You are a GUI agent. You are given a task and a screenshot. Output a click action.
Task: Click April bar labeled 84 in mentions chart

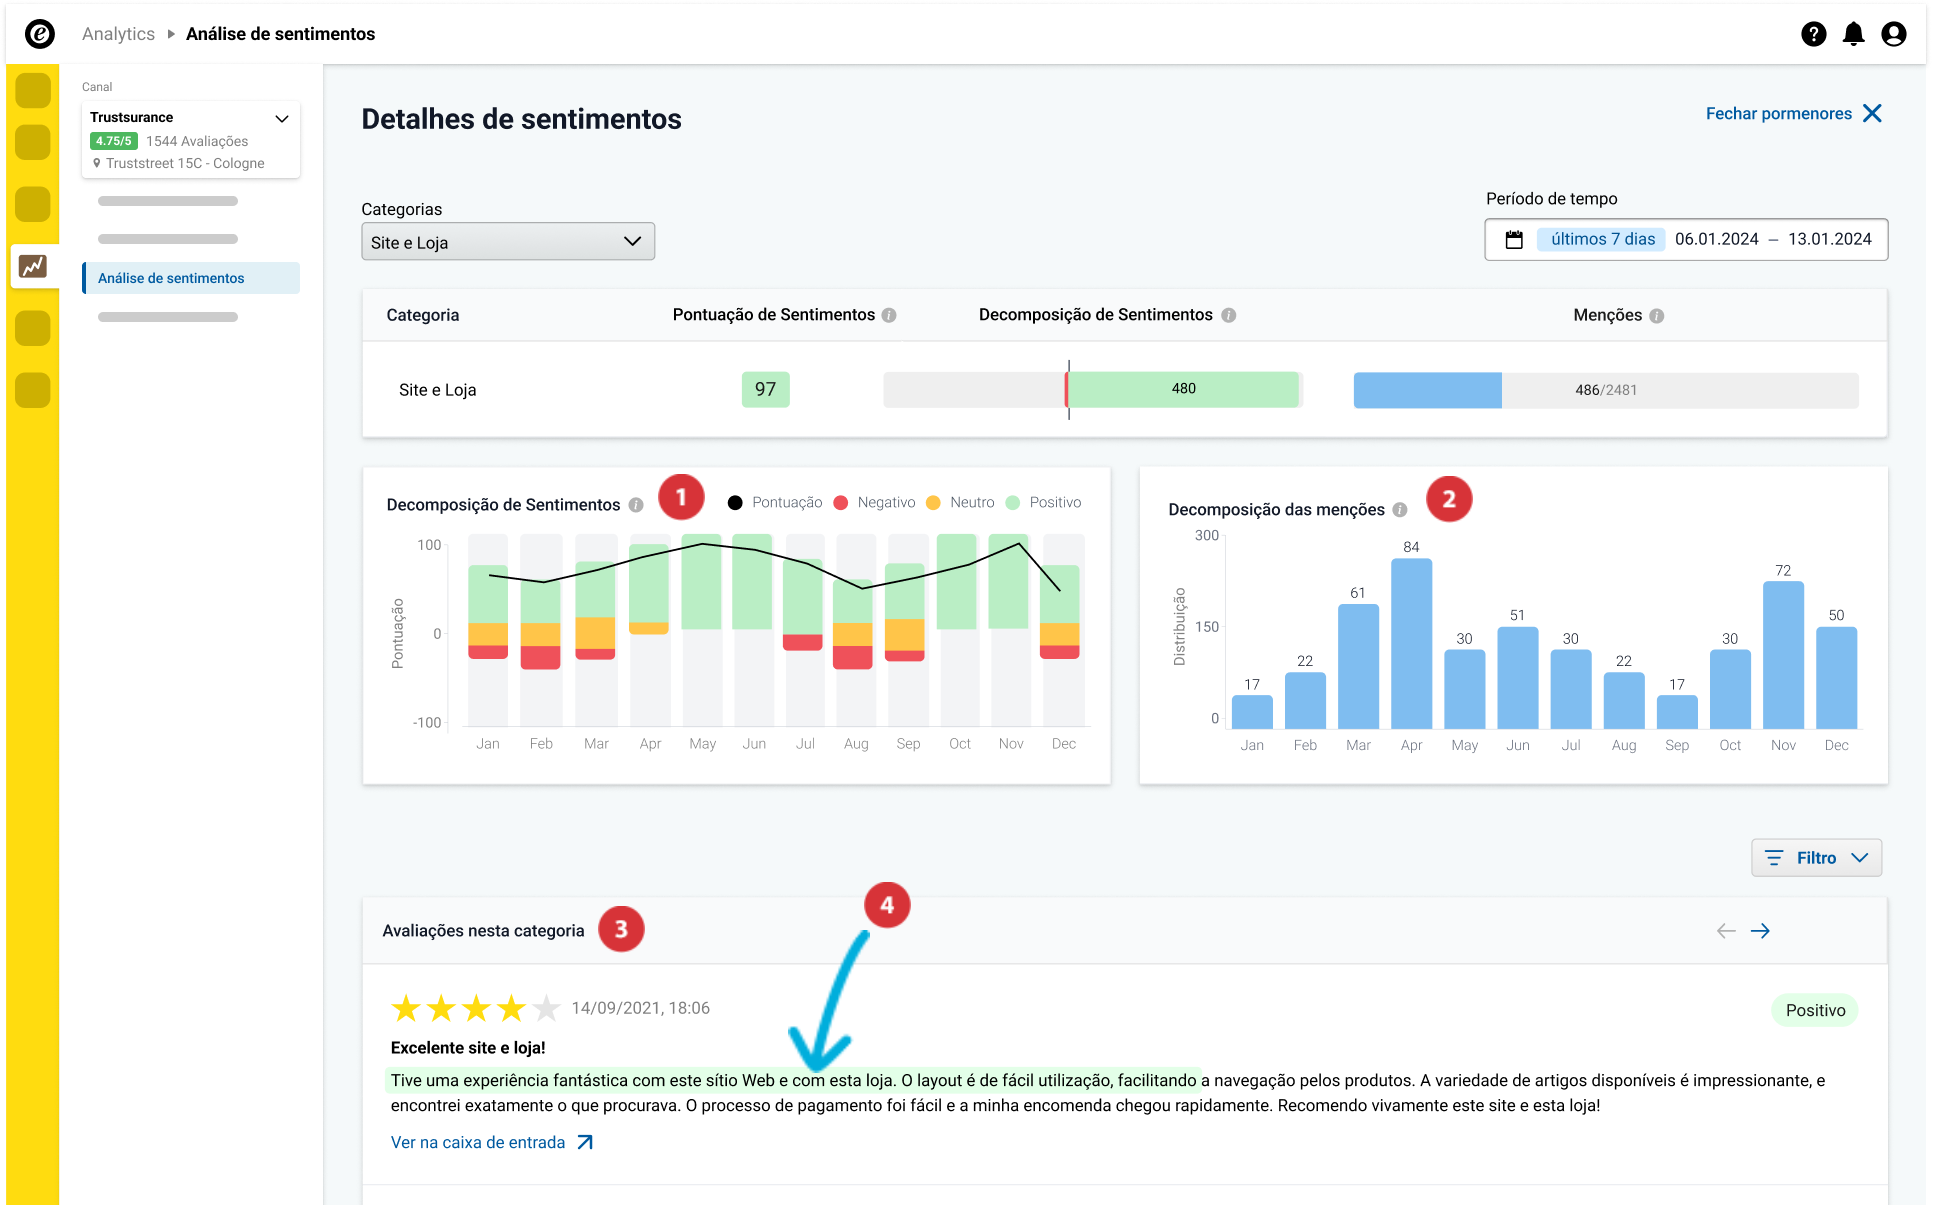coord(1411,643)
